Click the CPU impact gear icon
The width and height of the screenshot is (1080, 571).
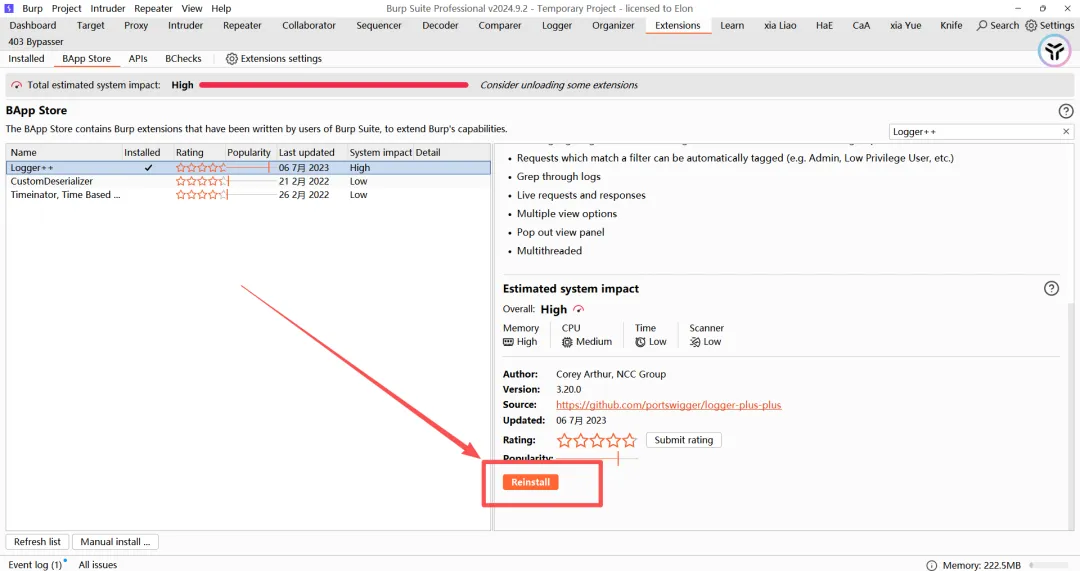point(567,342)
